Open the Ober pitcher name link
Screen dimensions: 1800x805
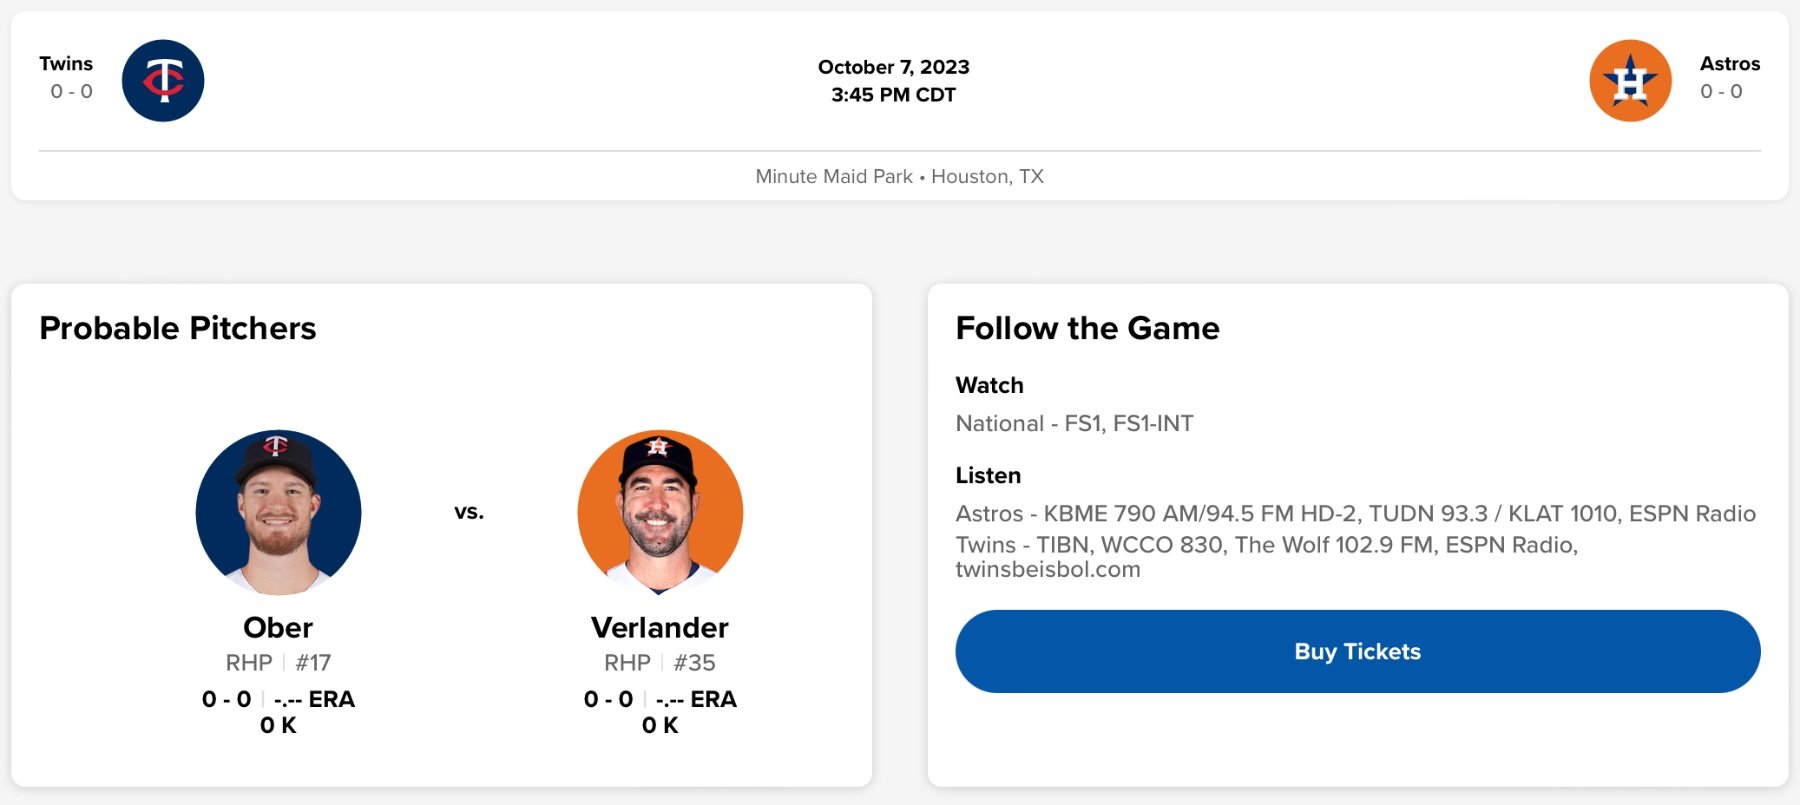click(x=278, y=628)
